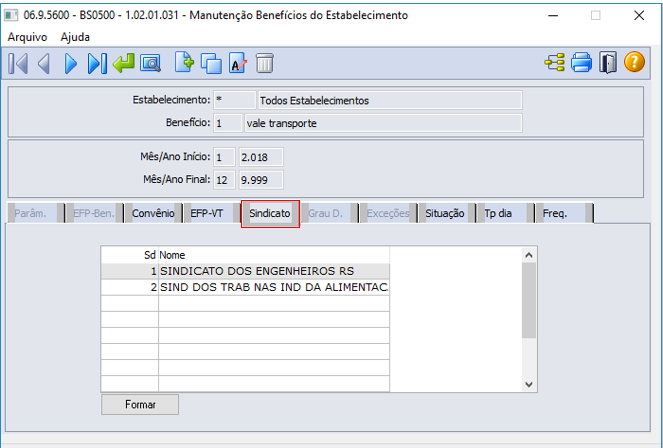This screenshot has height=448, width=663.
Task: Click the Sd column header
Action: 130,255
